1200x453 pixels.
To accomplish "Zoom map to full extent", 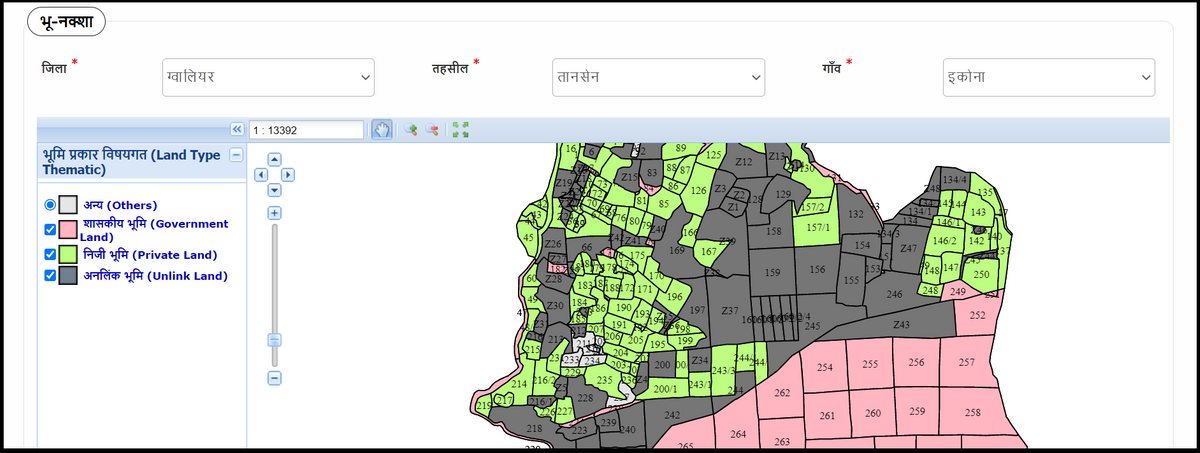I will point(461,130).
